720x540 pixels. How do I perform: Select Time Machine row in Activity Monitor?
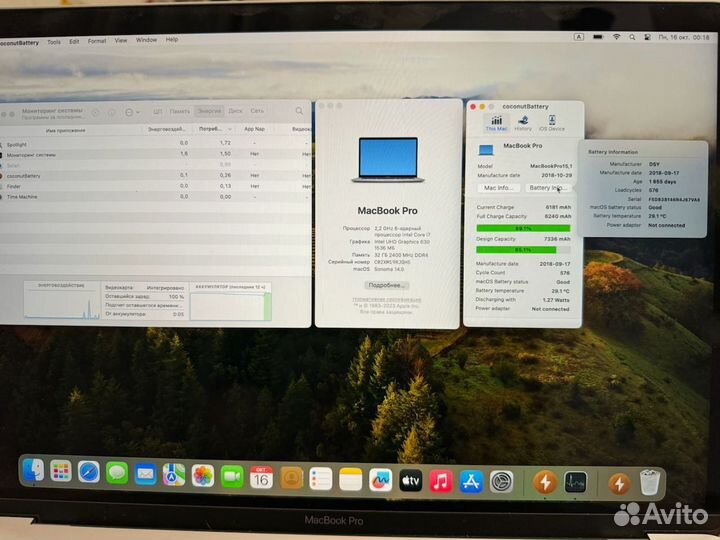(x=156, y=197)
